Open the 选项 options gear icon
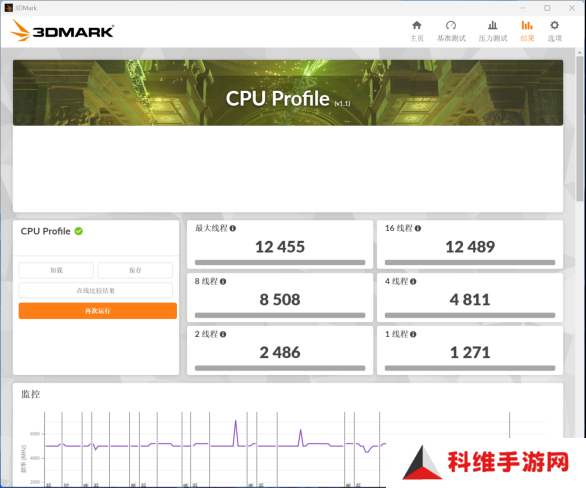The image size is (586, 488). pos(555,25)
